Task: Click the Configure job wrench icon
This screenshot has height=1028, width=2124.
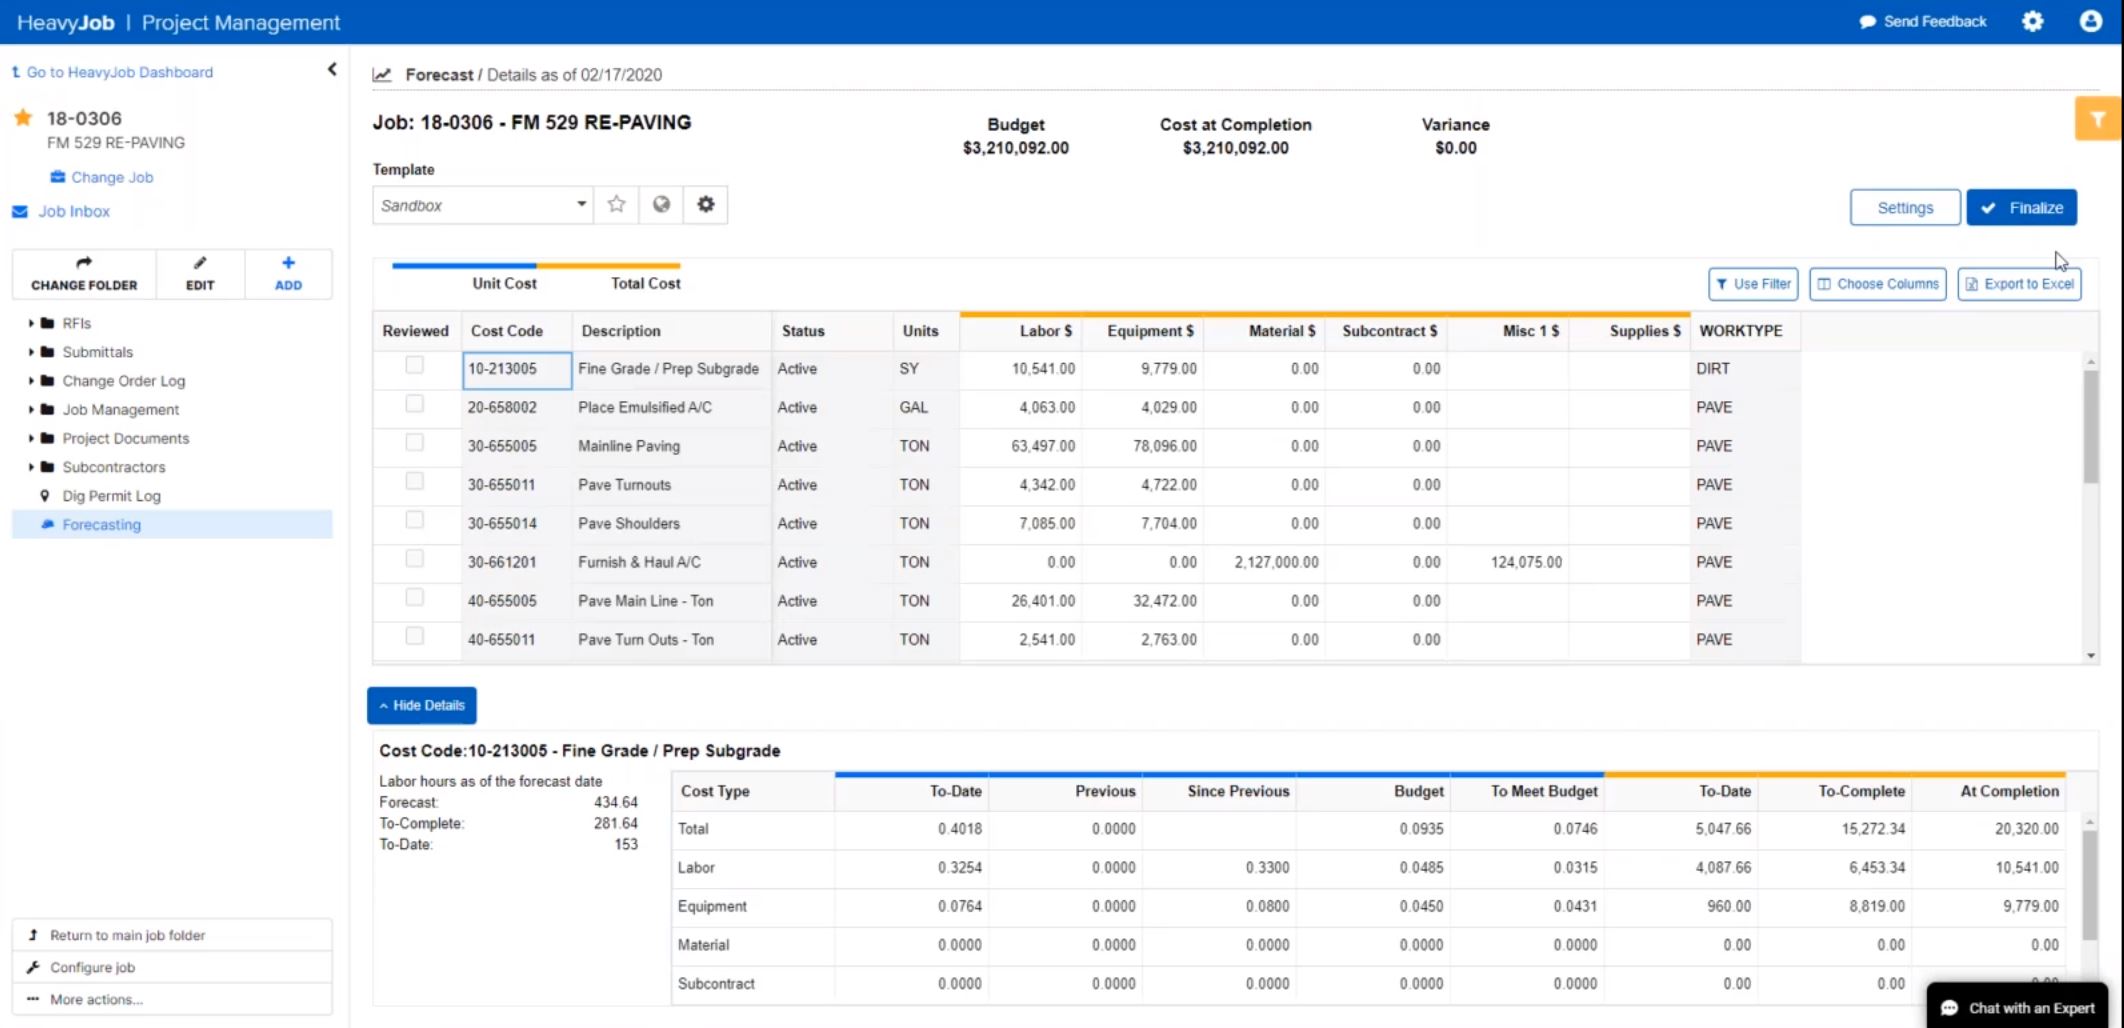Action: [33, 967]
